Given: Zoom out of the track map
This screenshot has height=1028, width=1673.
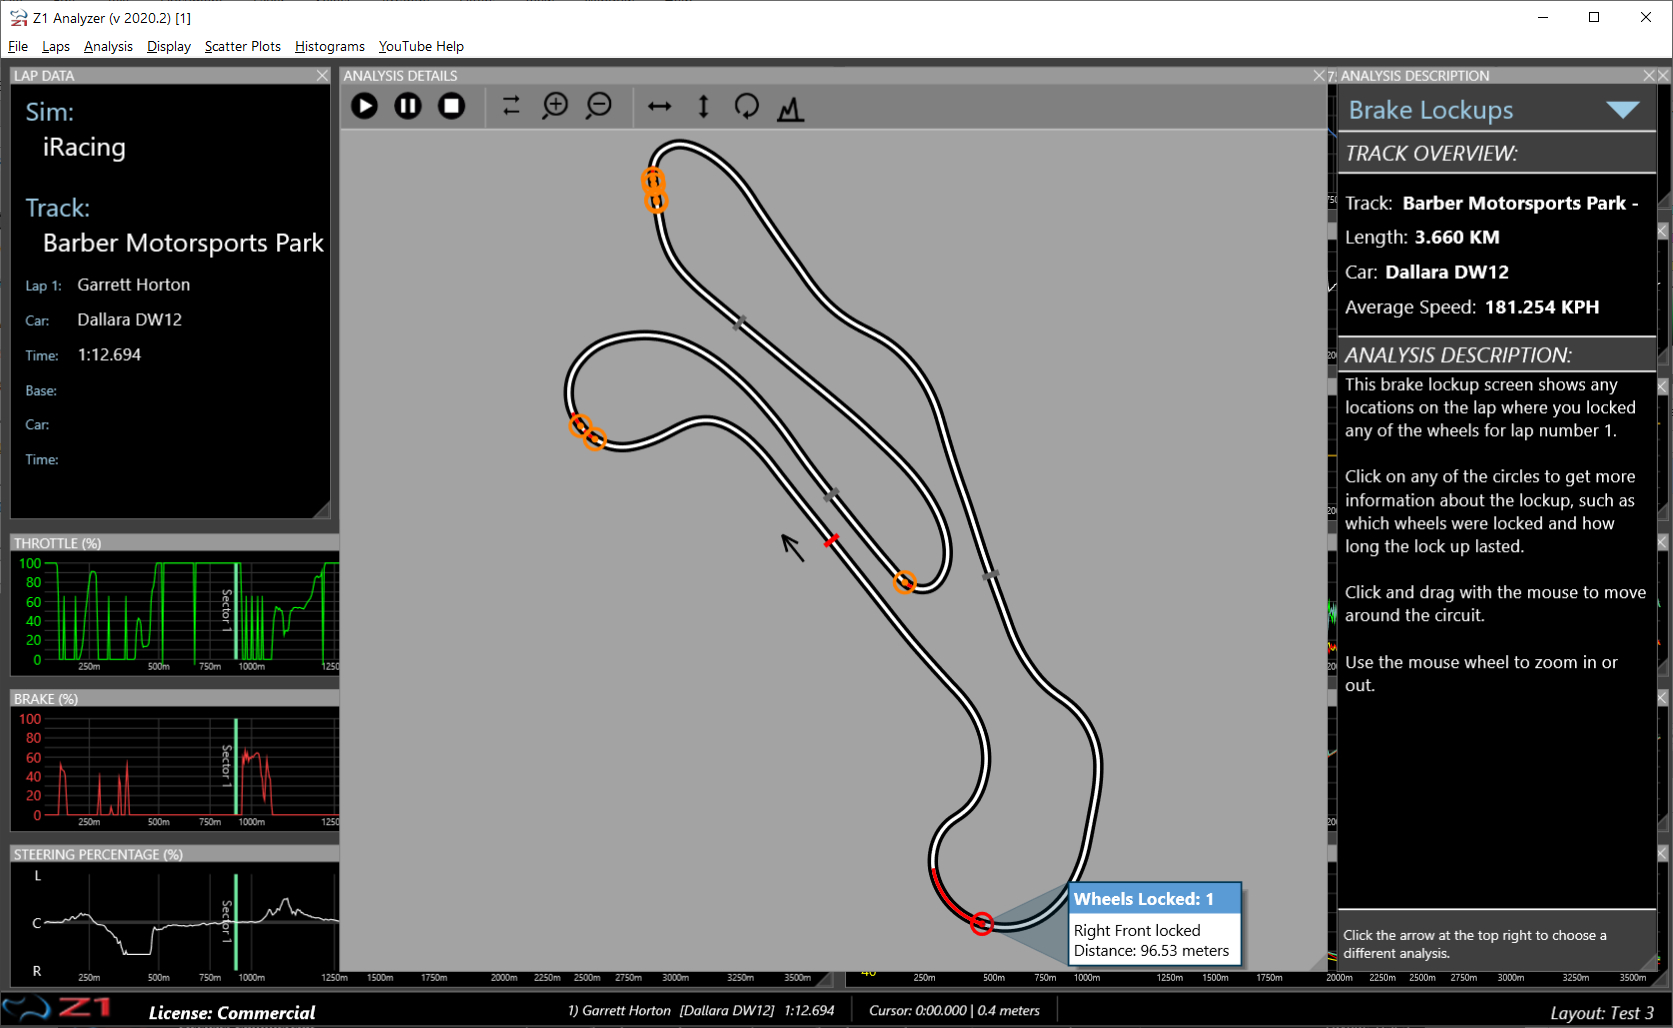Looking at the screenshot, I should pyautogui.click(x=599, y=106).
